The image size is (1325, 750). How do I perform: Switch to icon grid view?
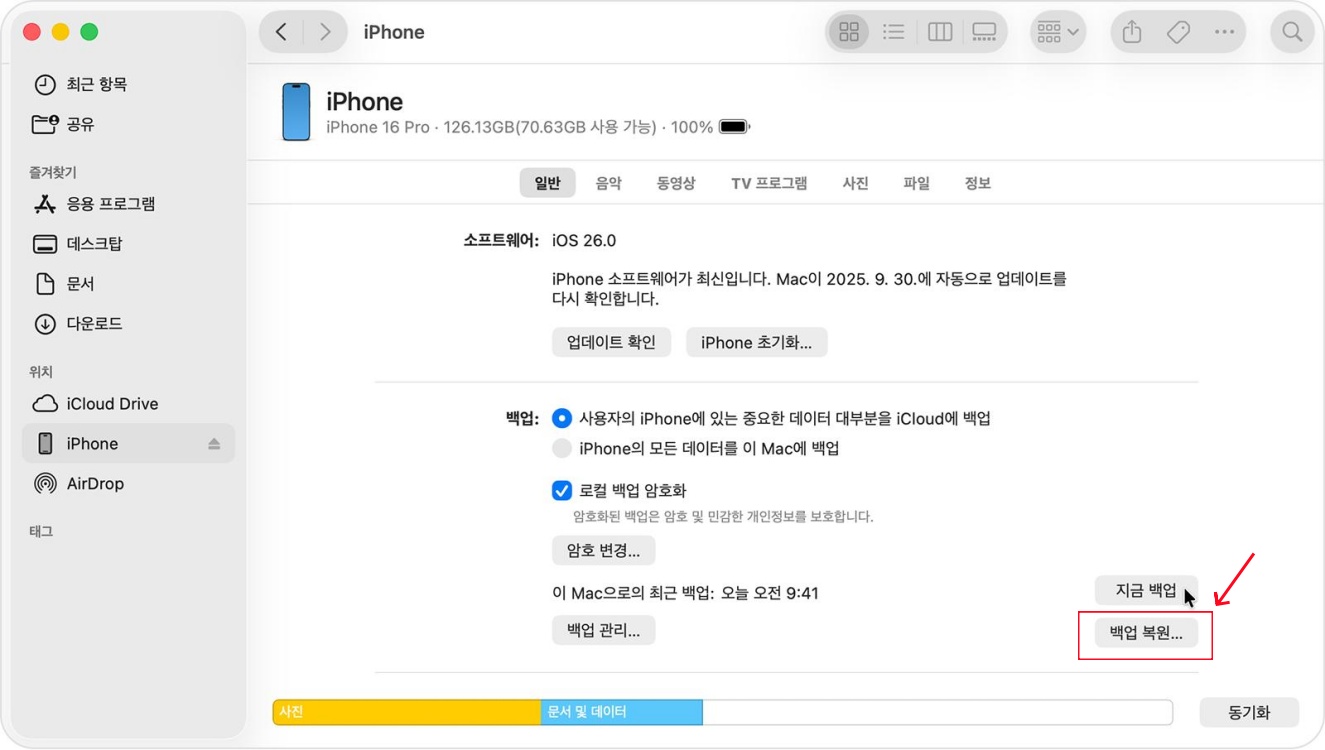[849, 32]
